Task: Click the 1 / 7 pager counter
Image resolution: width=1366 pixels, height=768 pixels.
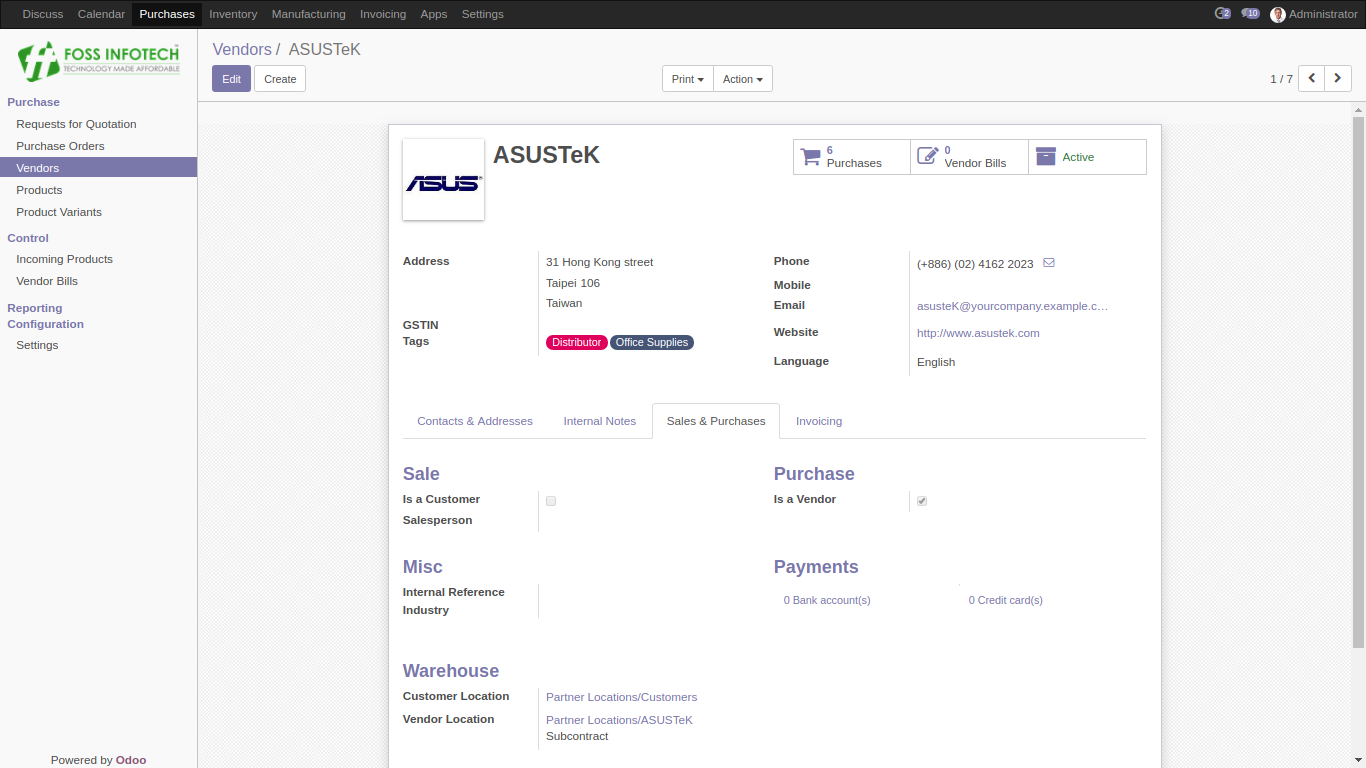Action: coord(1281,79)
